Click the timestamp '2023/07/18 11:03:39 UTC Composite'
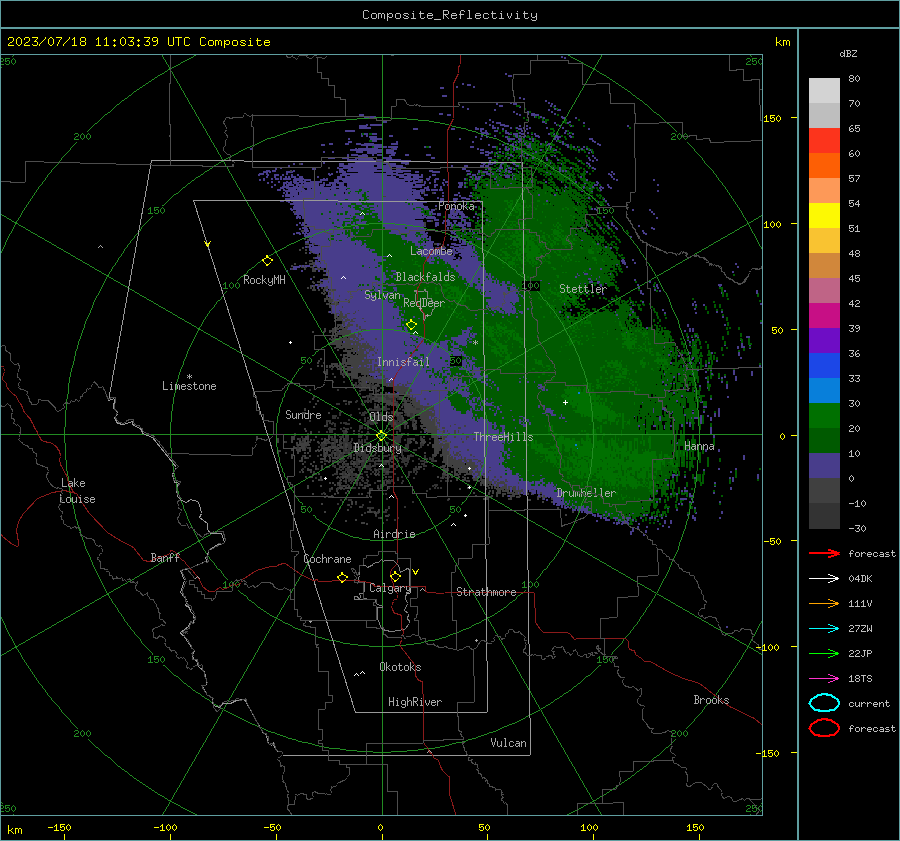900x841 pixels. point(138,42)
